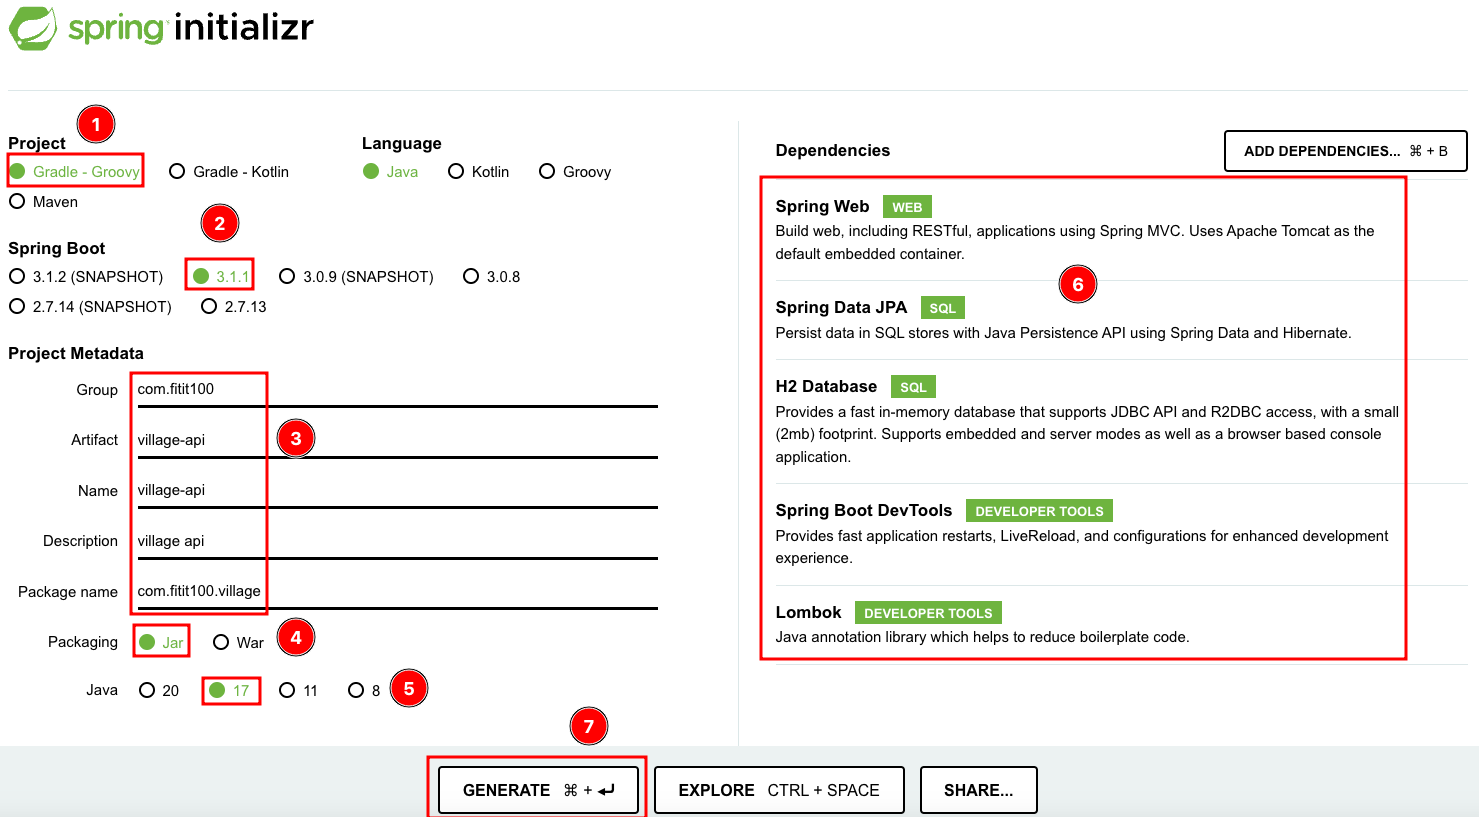1479x817 pixels.
Task: Select Java language option
Action: [x=391, y=172]
